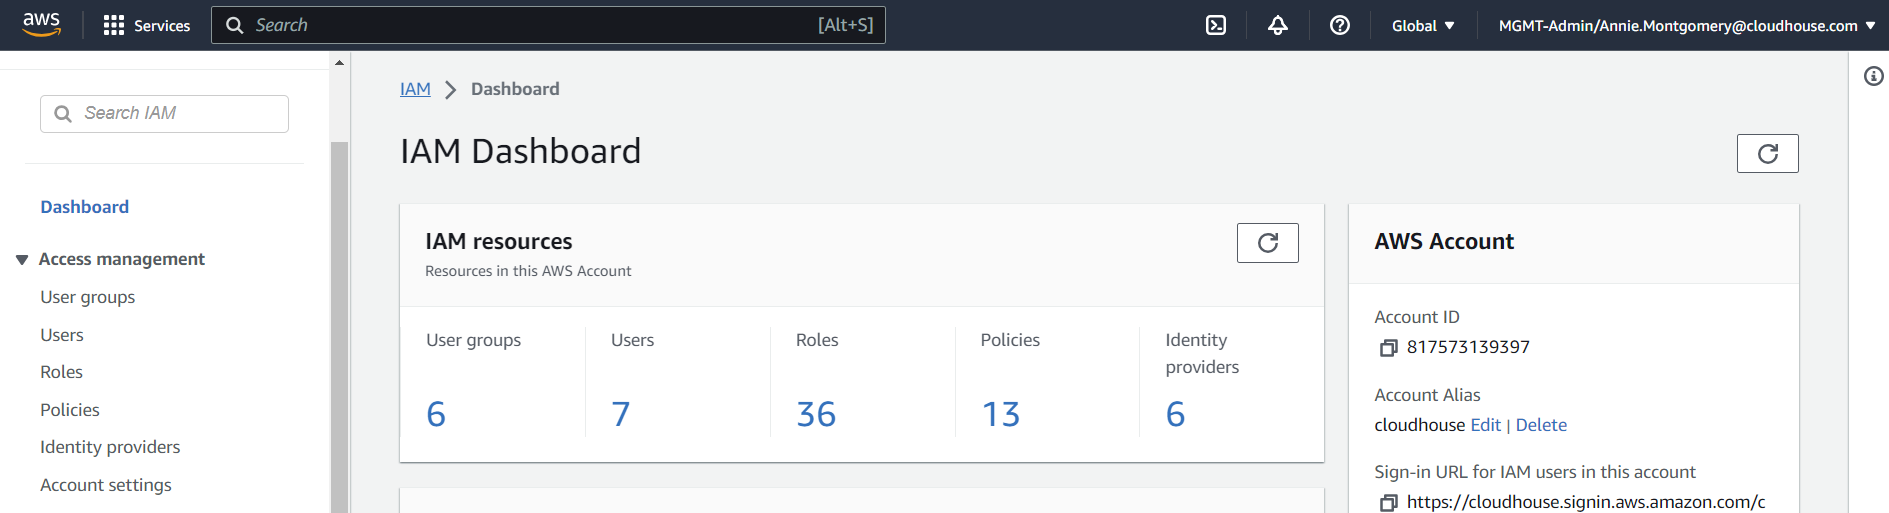Expand the MGMT-Admin account menu
The height and width of the screenshot is (513, 1889).
(1686, 25)
